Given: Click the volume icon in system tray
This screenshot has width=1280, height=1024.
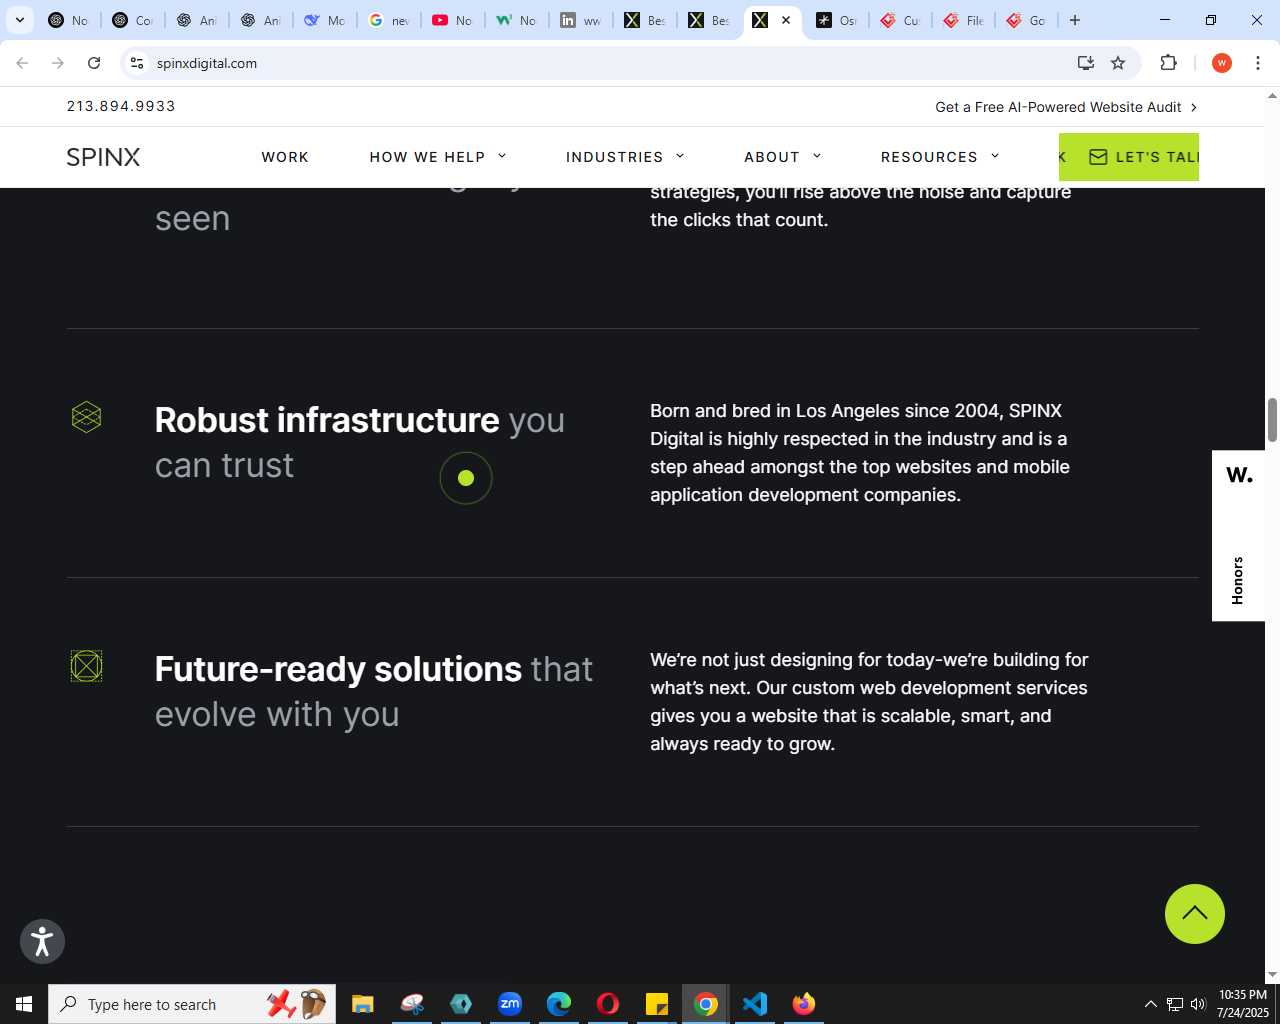Looking at the screenshot, I should 1198,1004.
